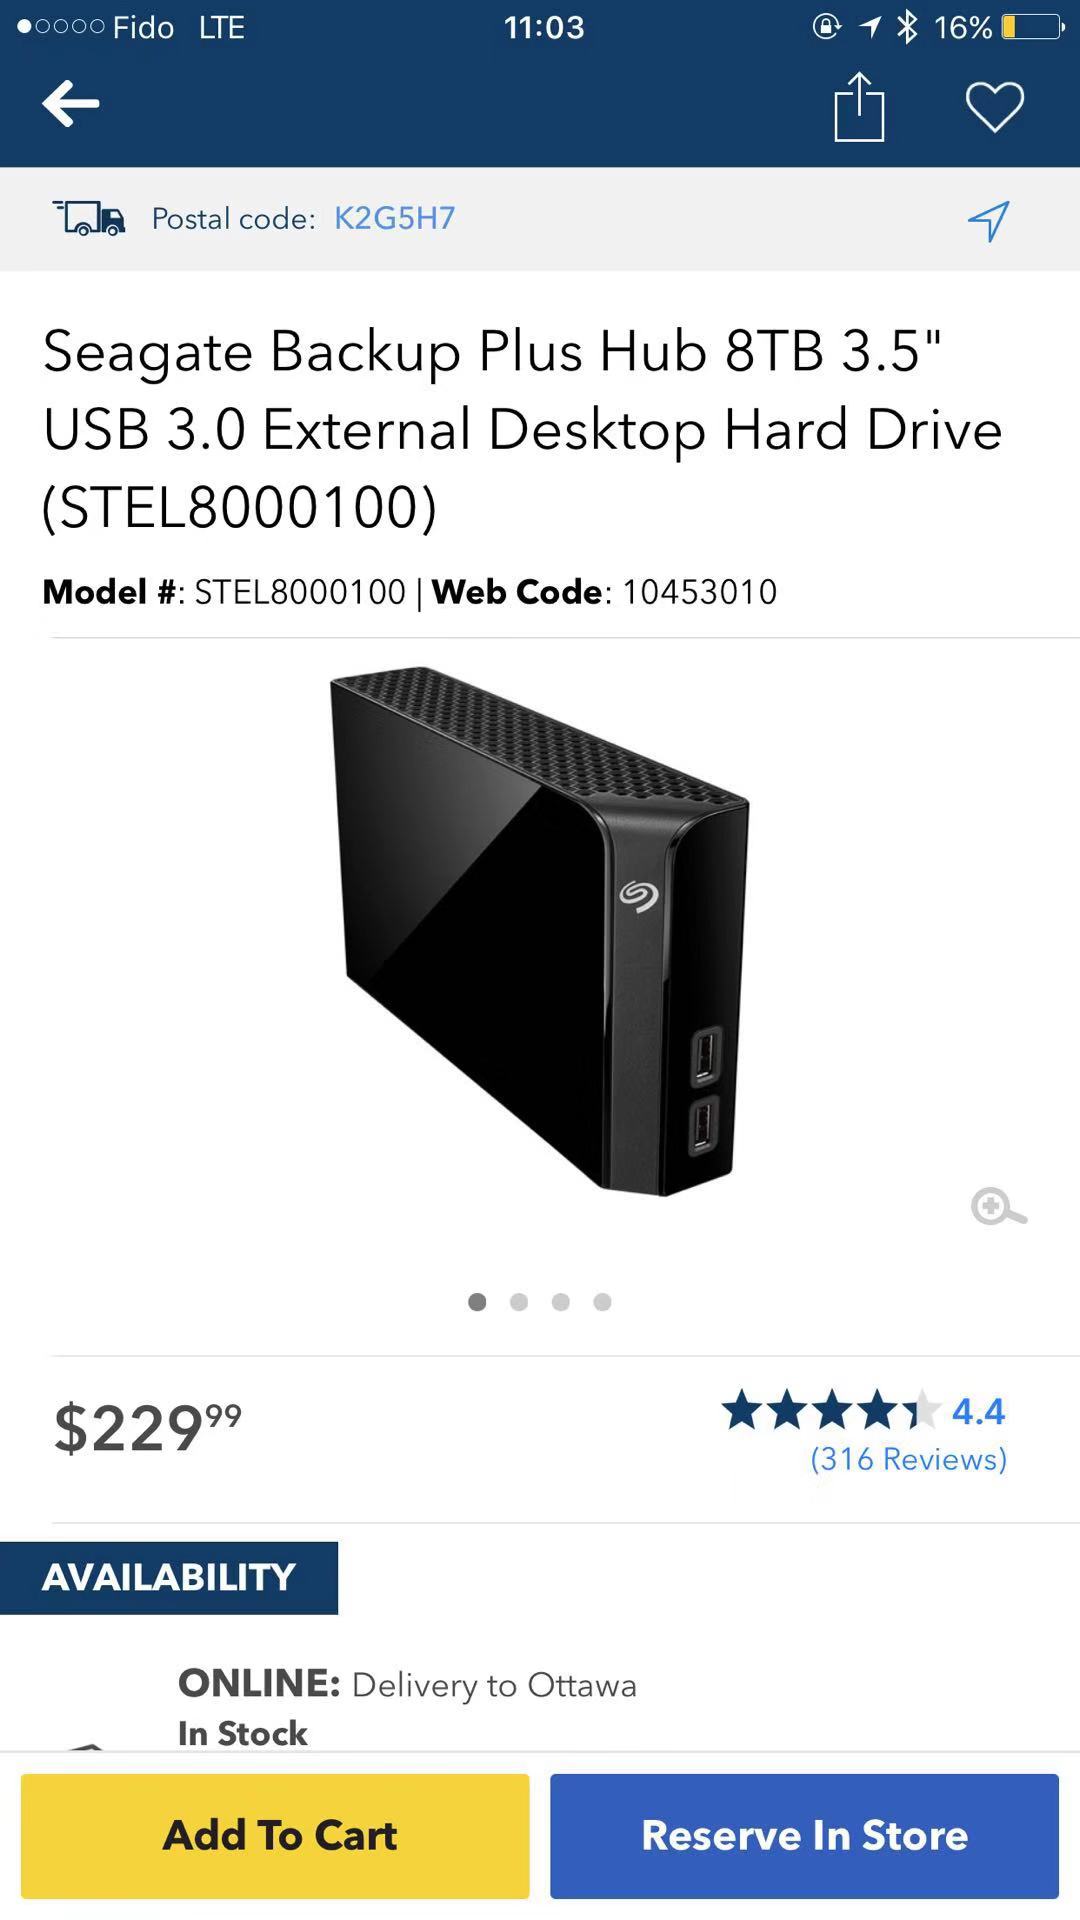Viewport: 1080px width, 1920px height.
Task: Switch to second product image dot
Action: pyautogui.click(x=519, y=1301)
